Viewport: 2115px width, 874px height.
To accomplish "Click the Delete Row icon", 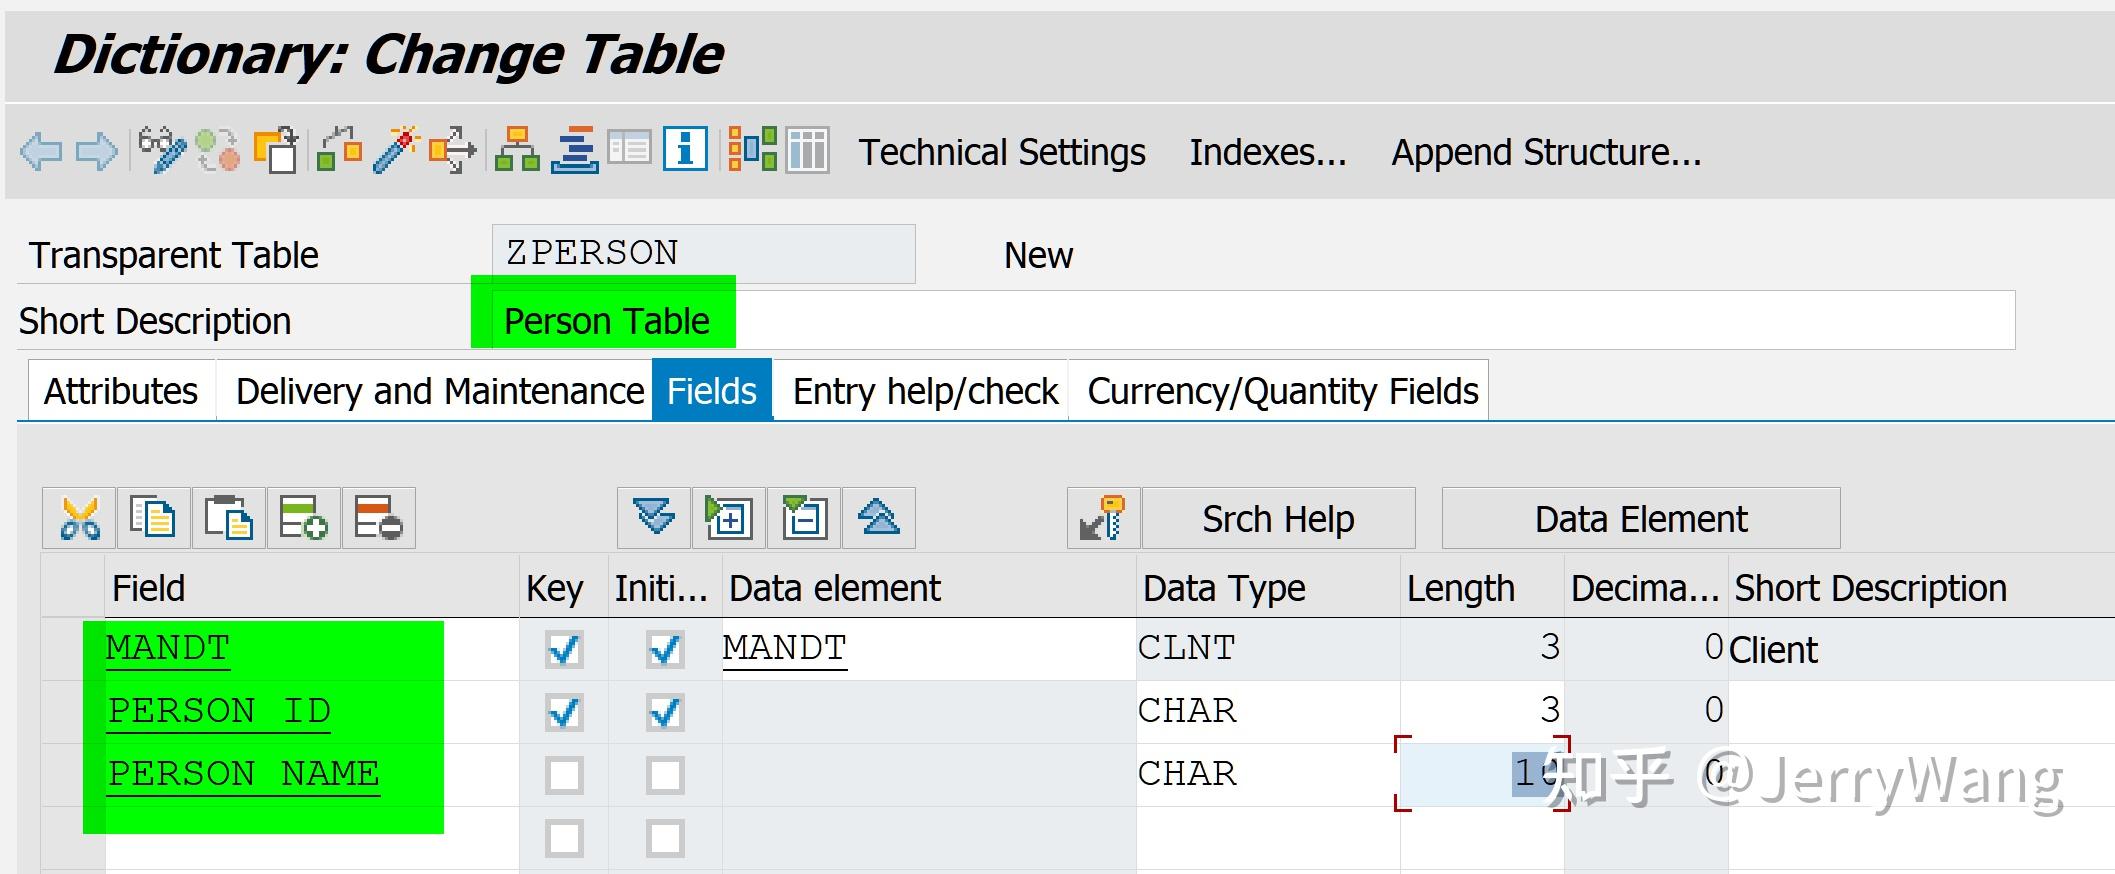I will [378, 519].
